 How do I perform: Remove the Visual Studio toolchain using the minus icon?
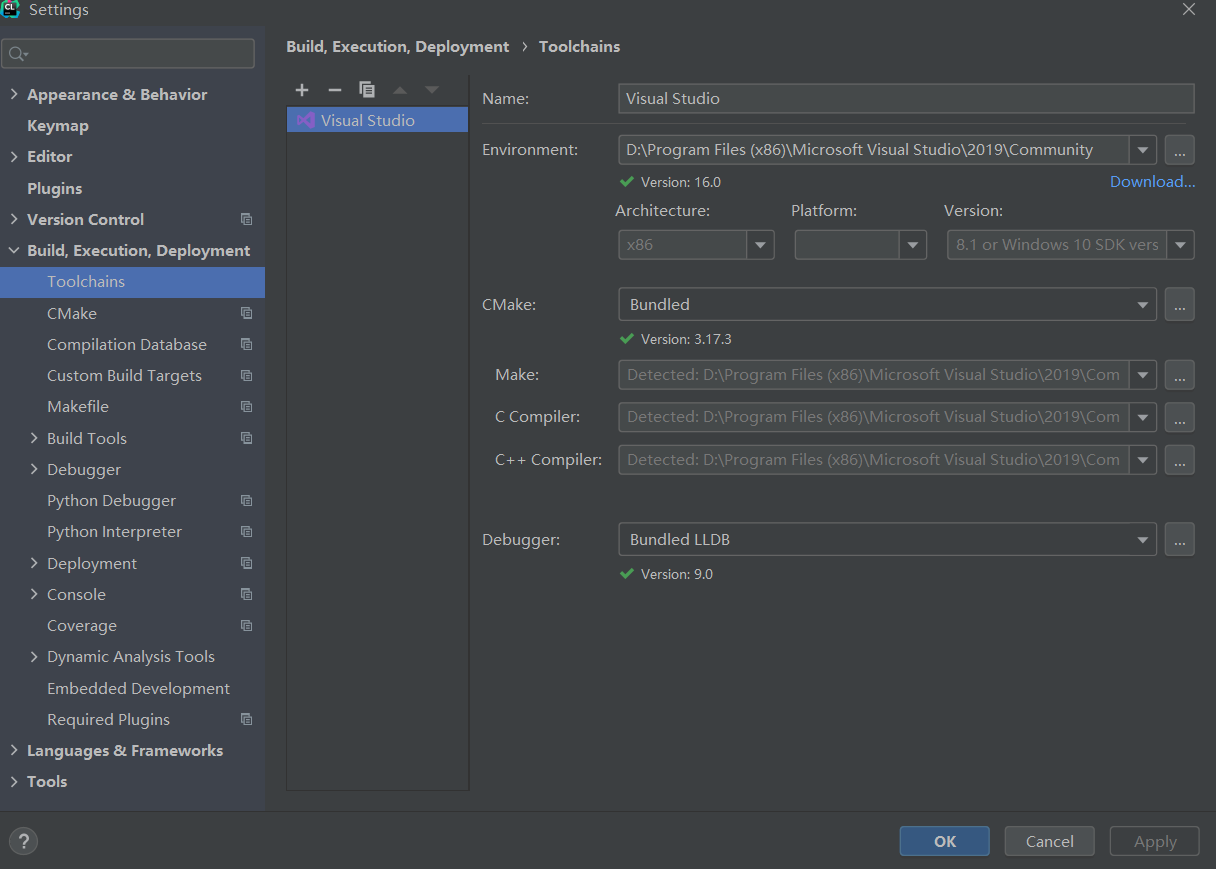[x=335, y=90]
